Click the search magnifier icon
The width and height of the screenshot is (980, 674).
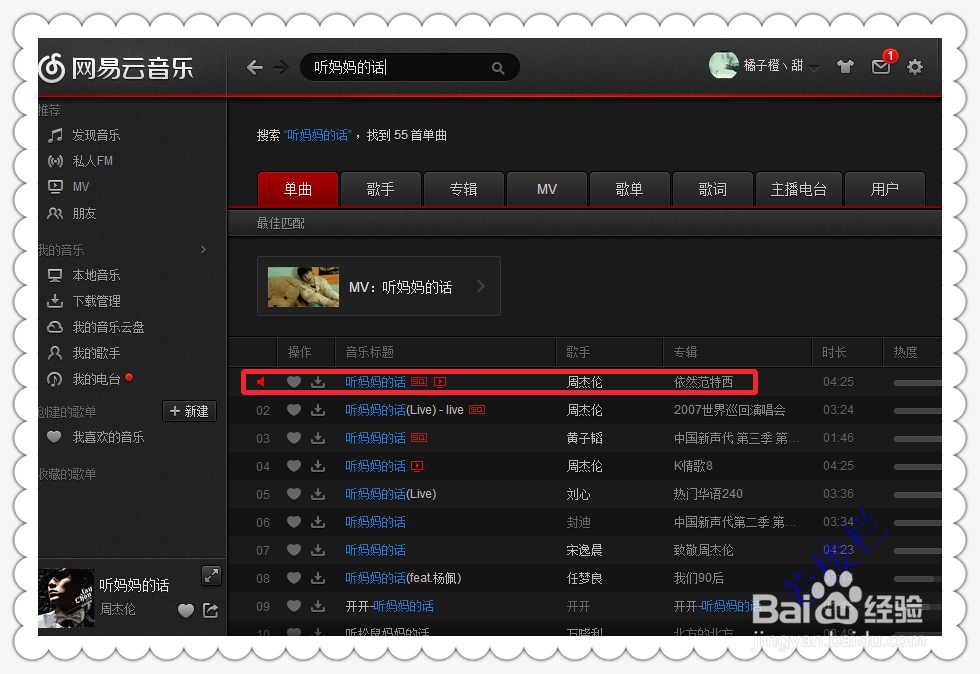498,68
